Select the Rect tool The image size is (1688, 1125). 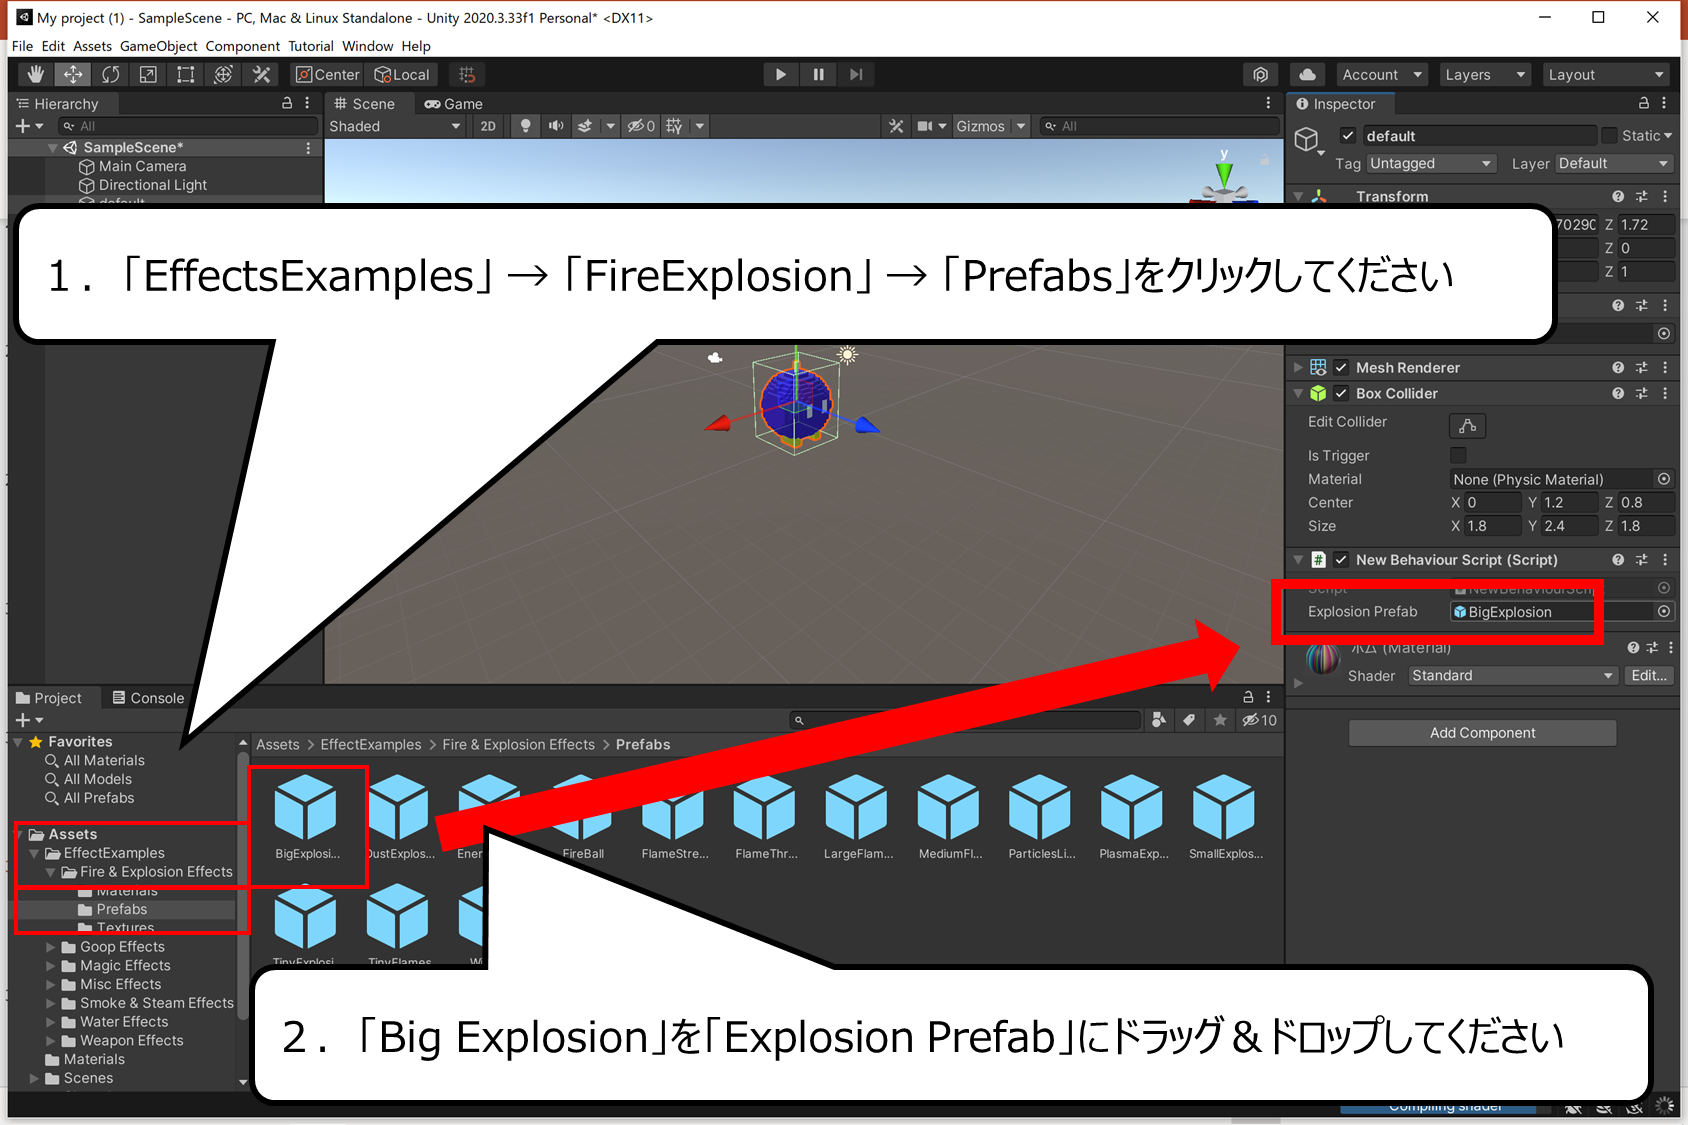pyautogui.click(x=186, y=74)
